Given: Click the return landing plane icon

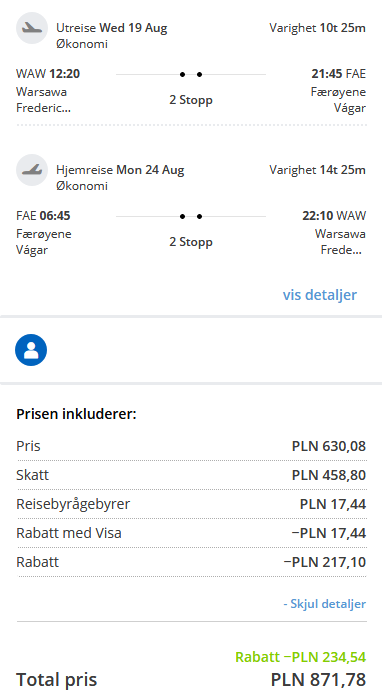Looking at the screenshot, I should point(32,170).
